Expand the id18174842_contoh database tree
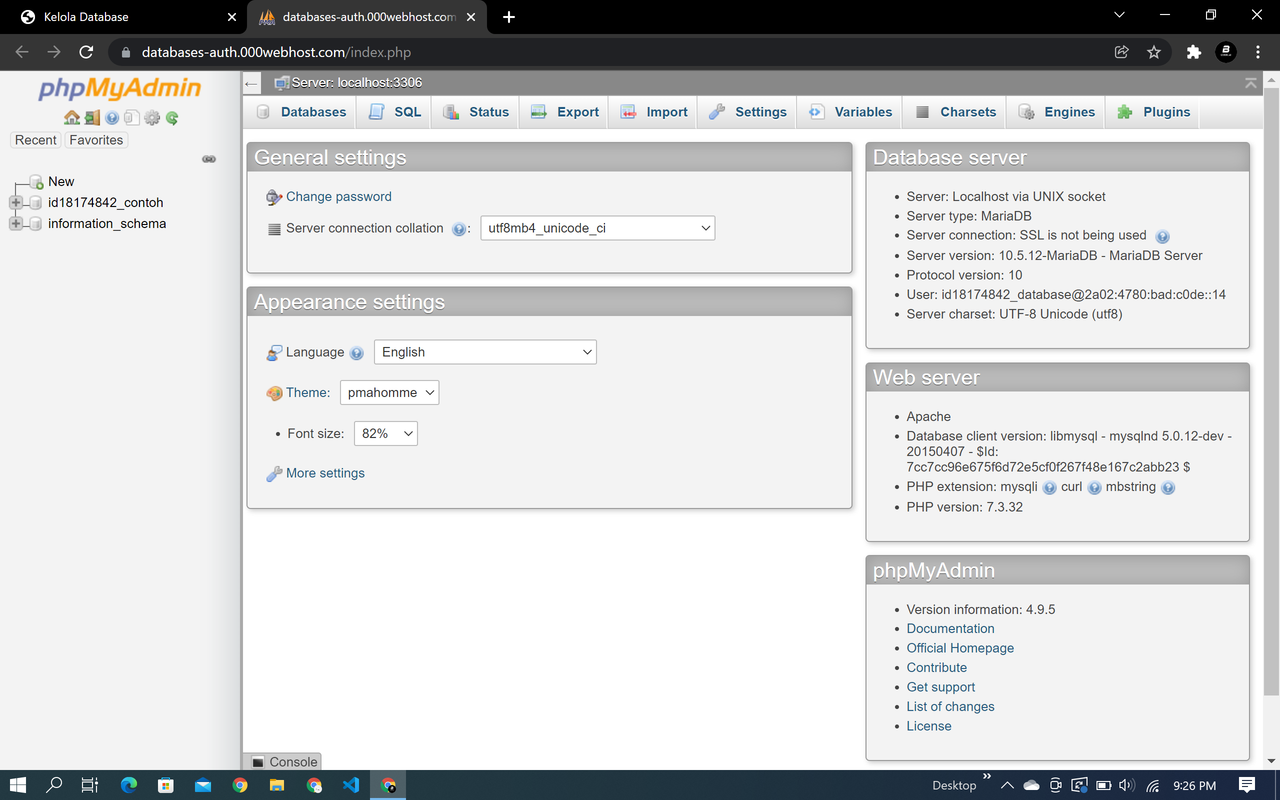 click(15, 203)
